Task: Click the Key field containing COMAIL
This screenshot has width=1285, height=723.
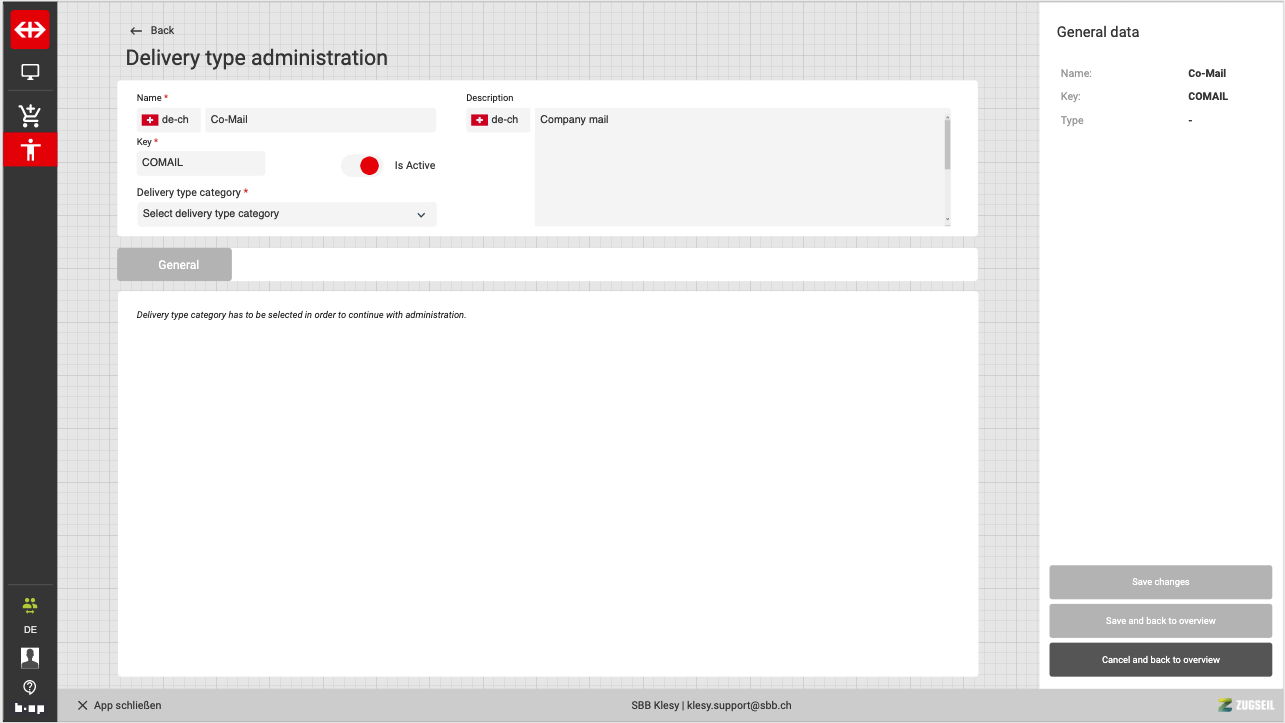Action: coord(201,163)
